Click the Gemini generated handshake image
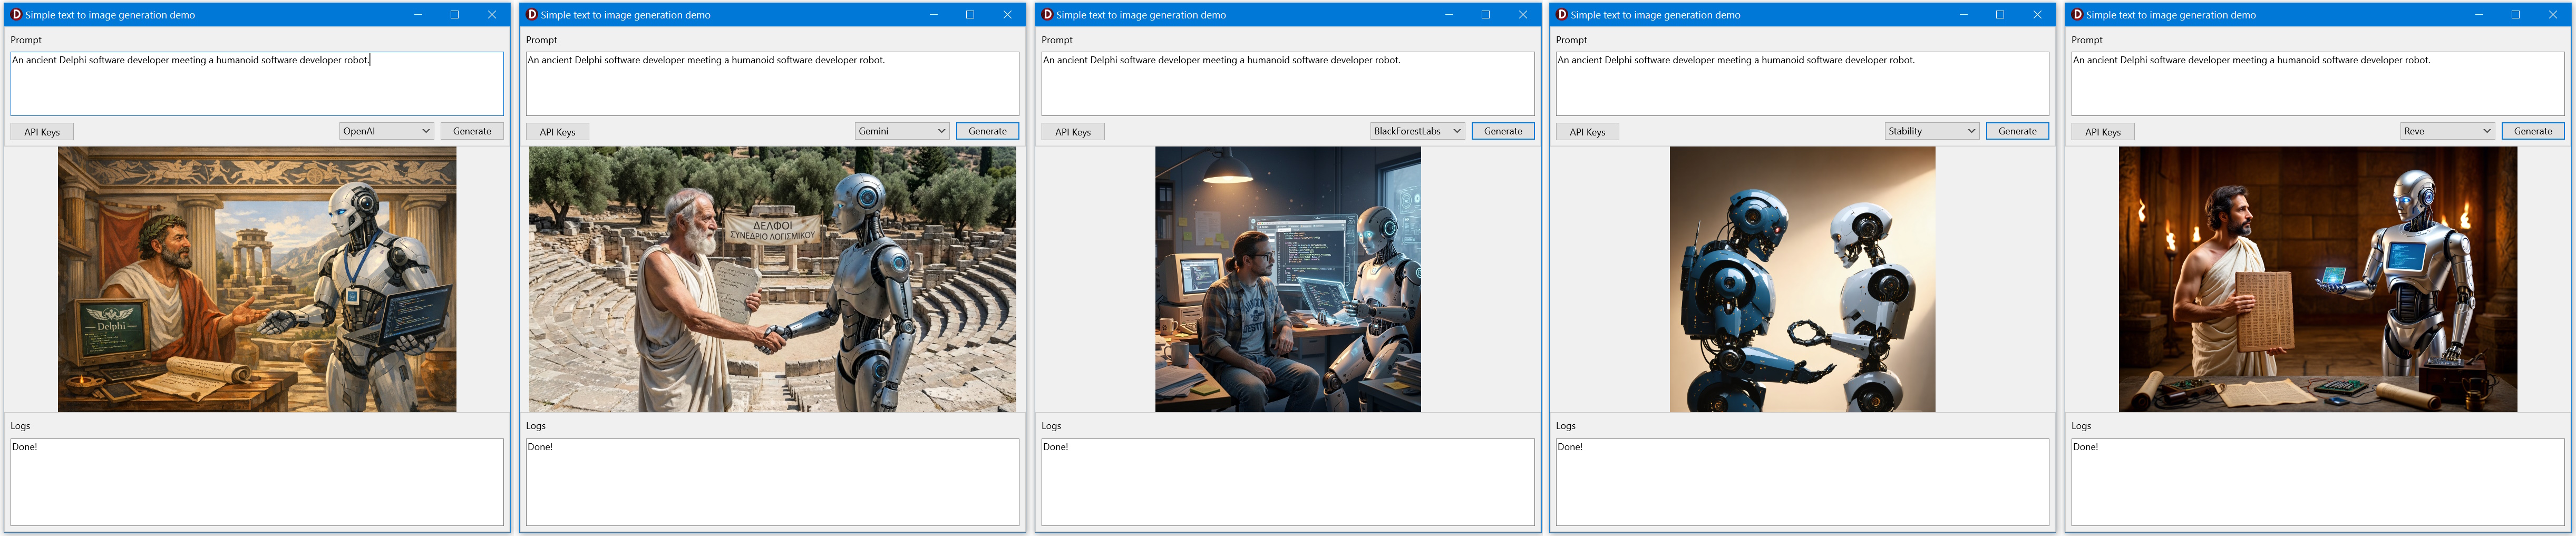2576x536 pixels. tap(772, 279)
